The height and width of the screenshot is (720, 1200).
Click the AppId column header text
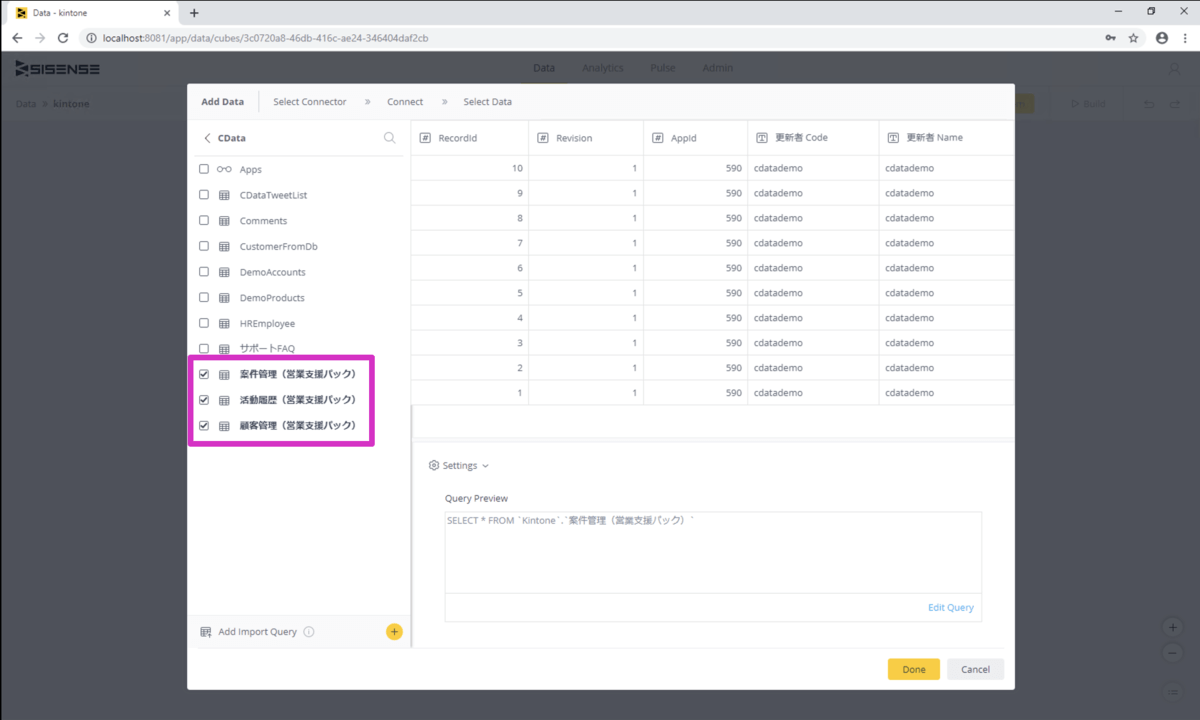pyautogui.click(x=684, y=138)
